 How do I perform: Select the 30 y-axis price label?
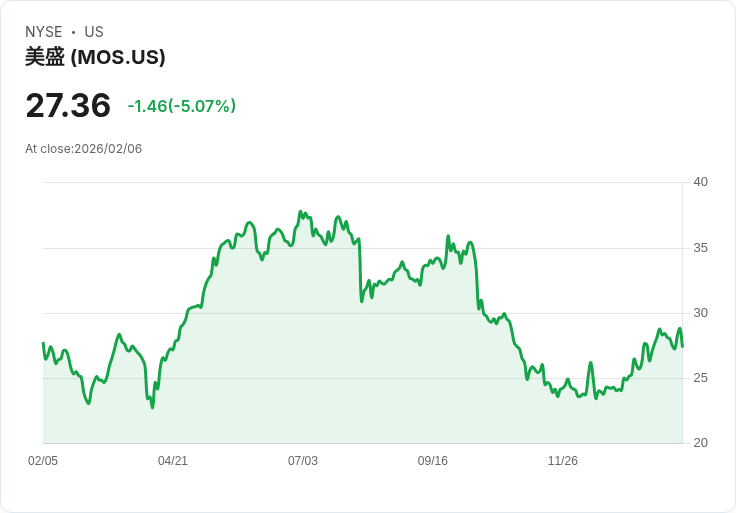pos(701,313)
